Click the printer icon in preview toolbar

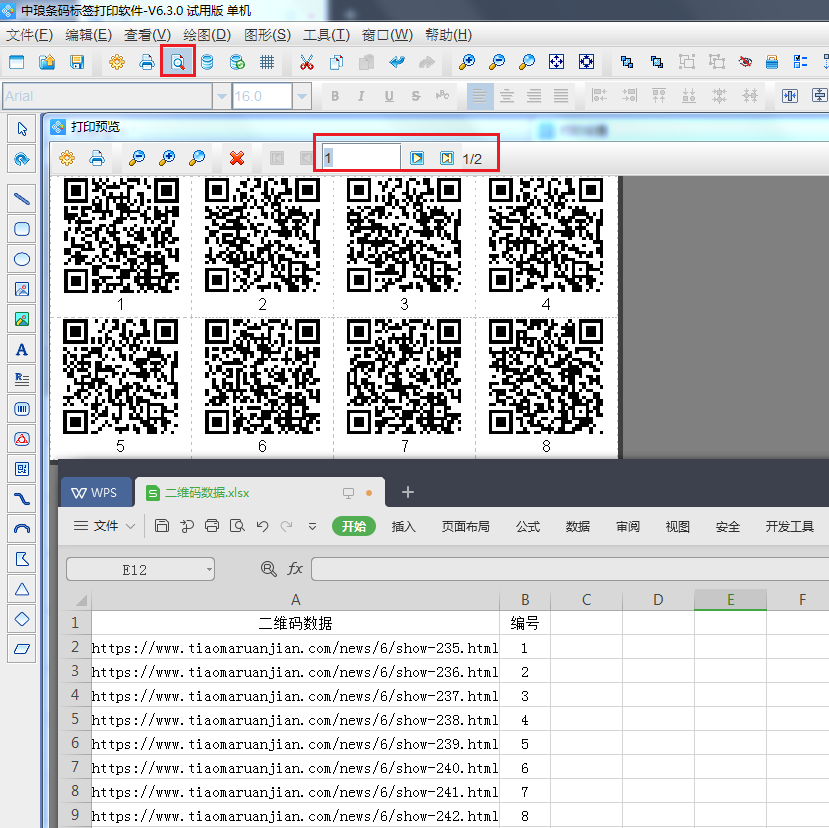[97, 158]
